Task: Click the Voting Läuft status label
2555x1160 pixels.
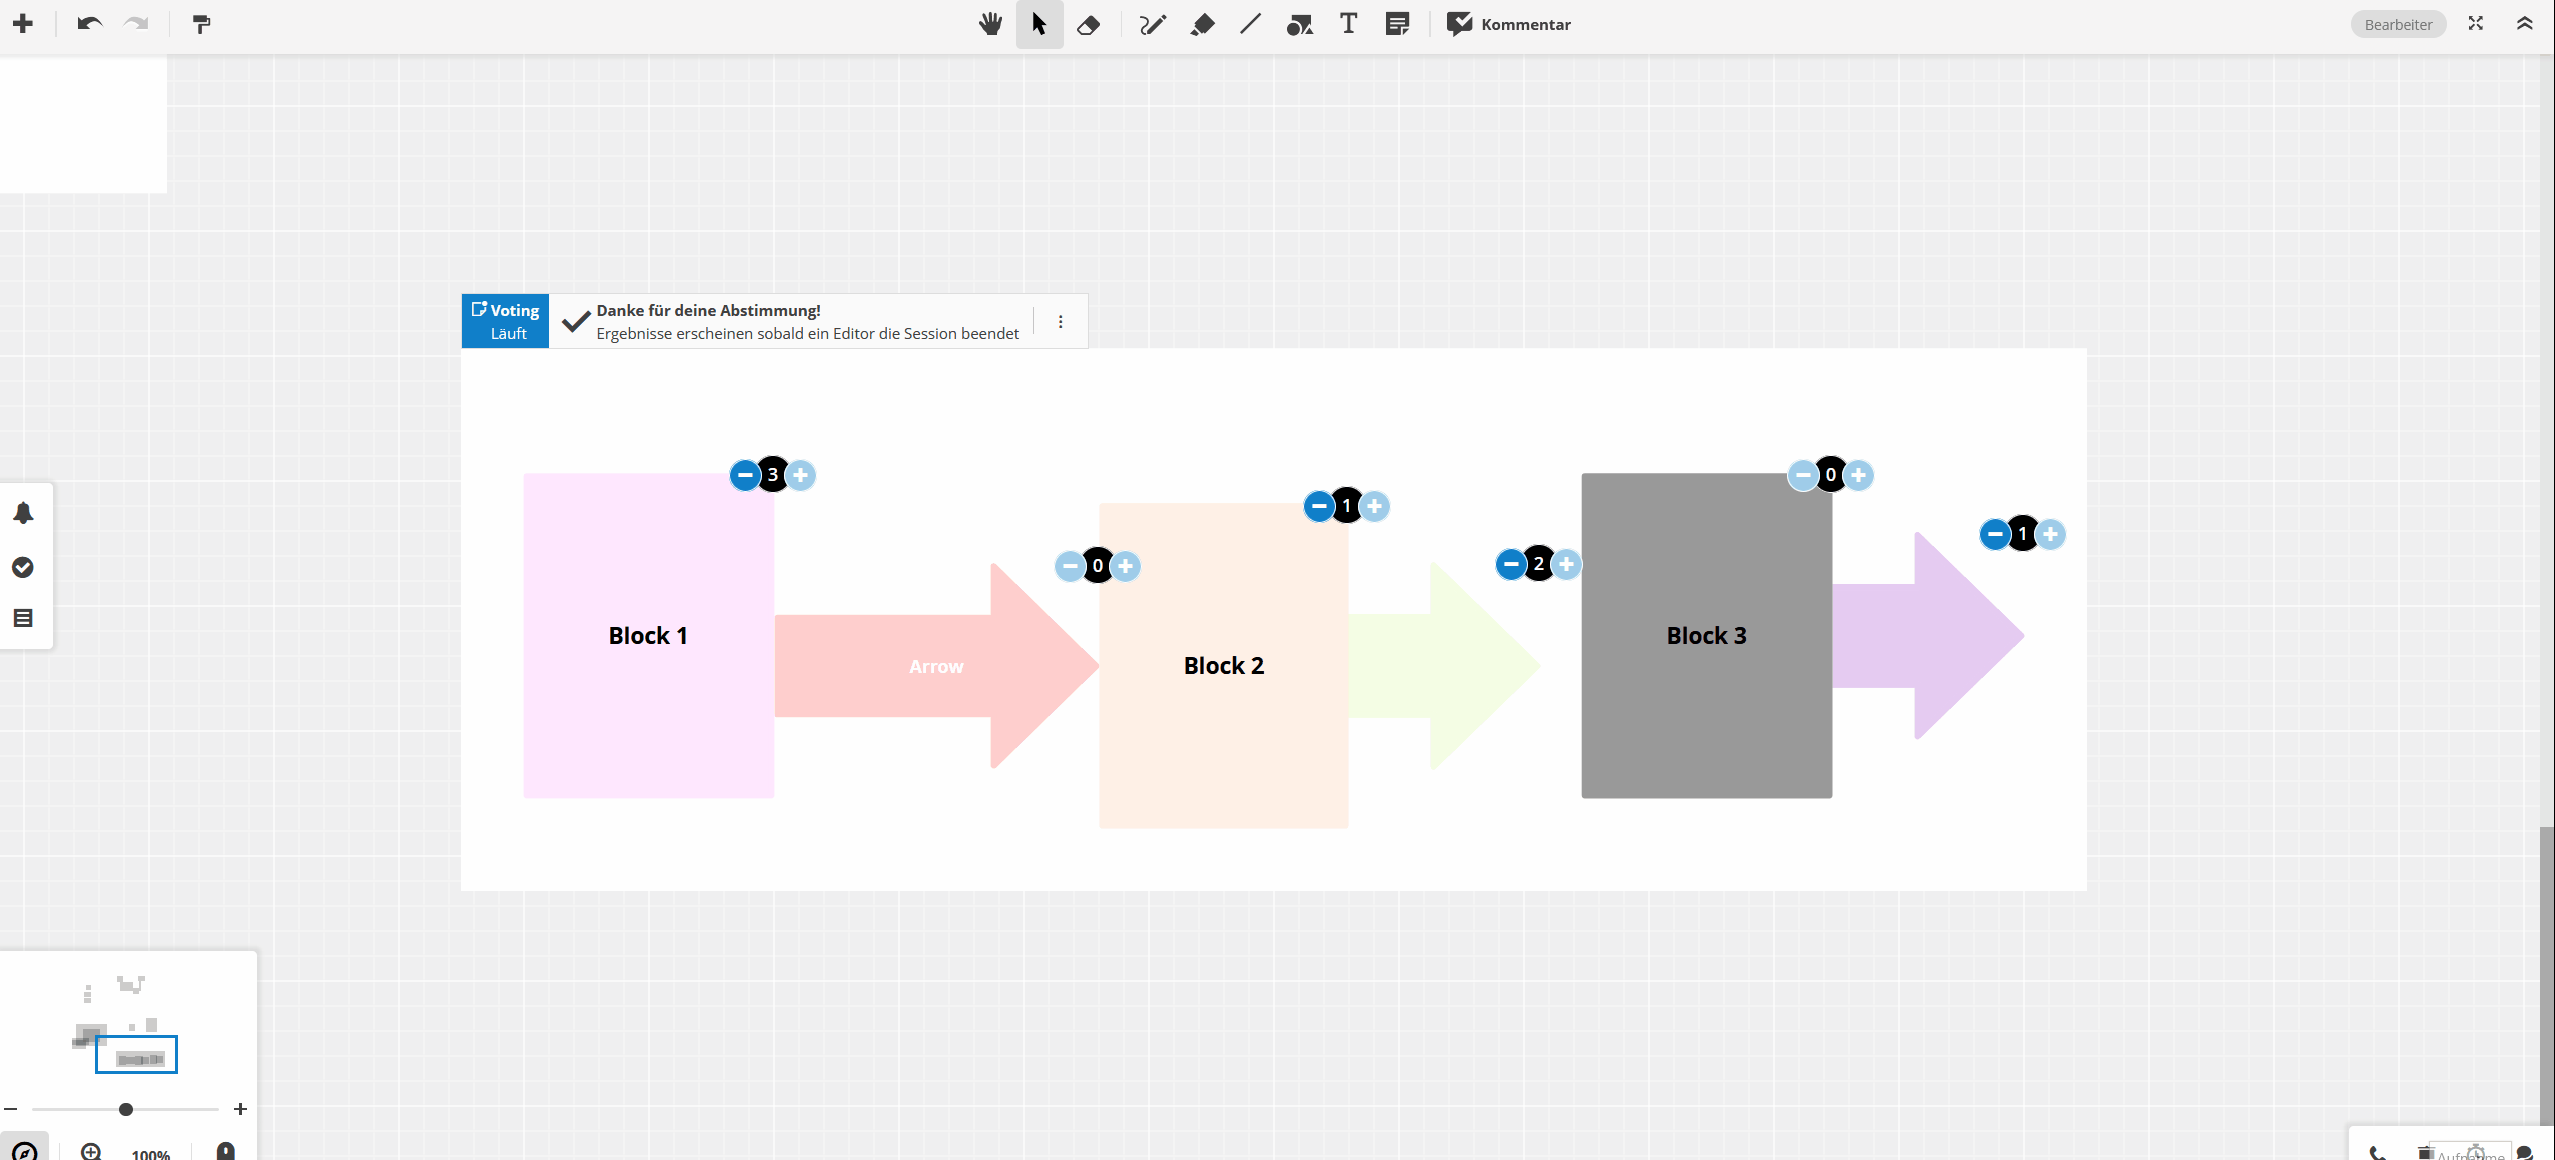Action: 506,321
